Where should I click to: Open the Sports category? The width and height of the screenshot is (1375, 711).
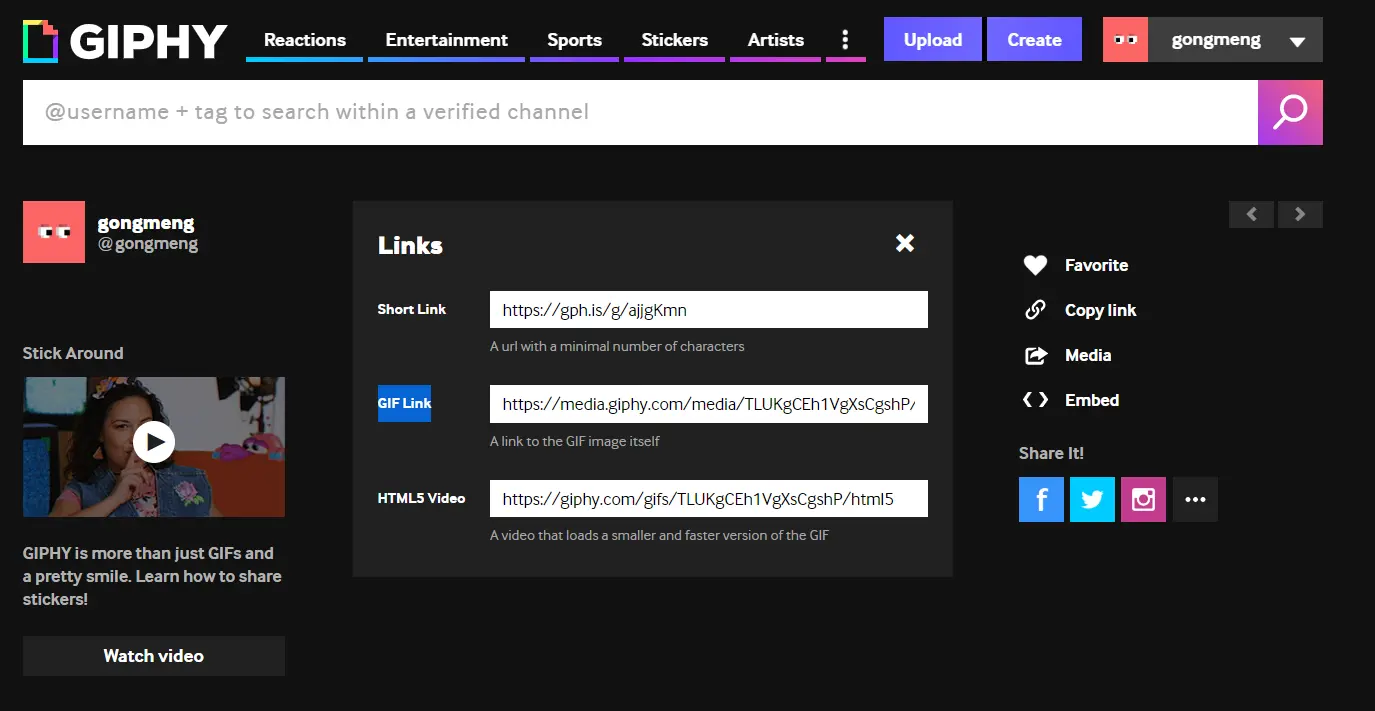click(x=574, y=40)
